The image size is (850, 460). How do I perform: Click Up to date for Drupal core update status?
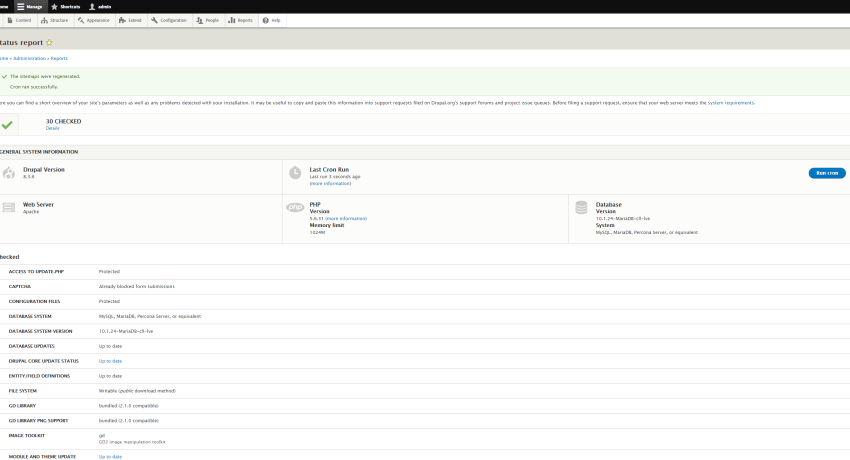point(110,361)
